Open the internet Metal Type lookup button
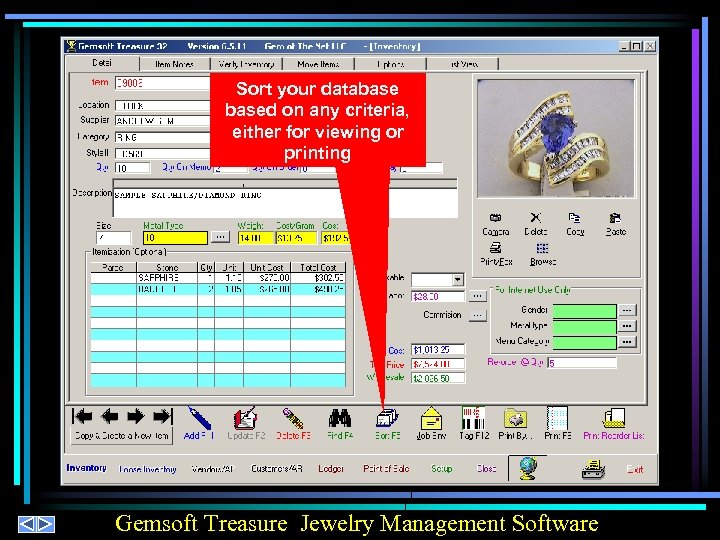 tap(627, 326)
